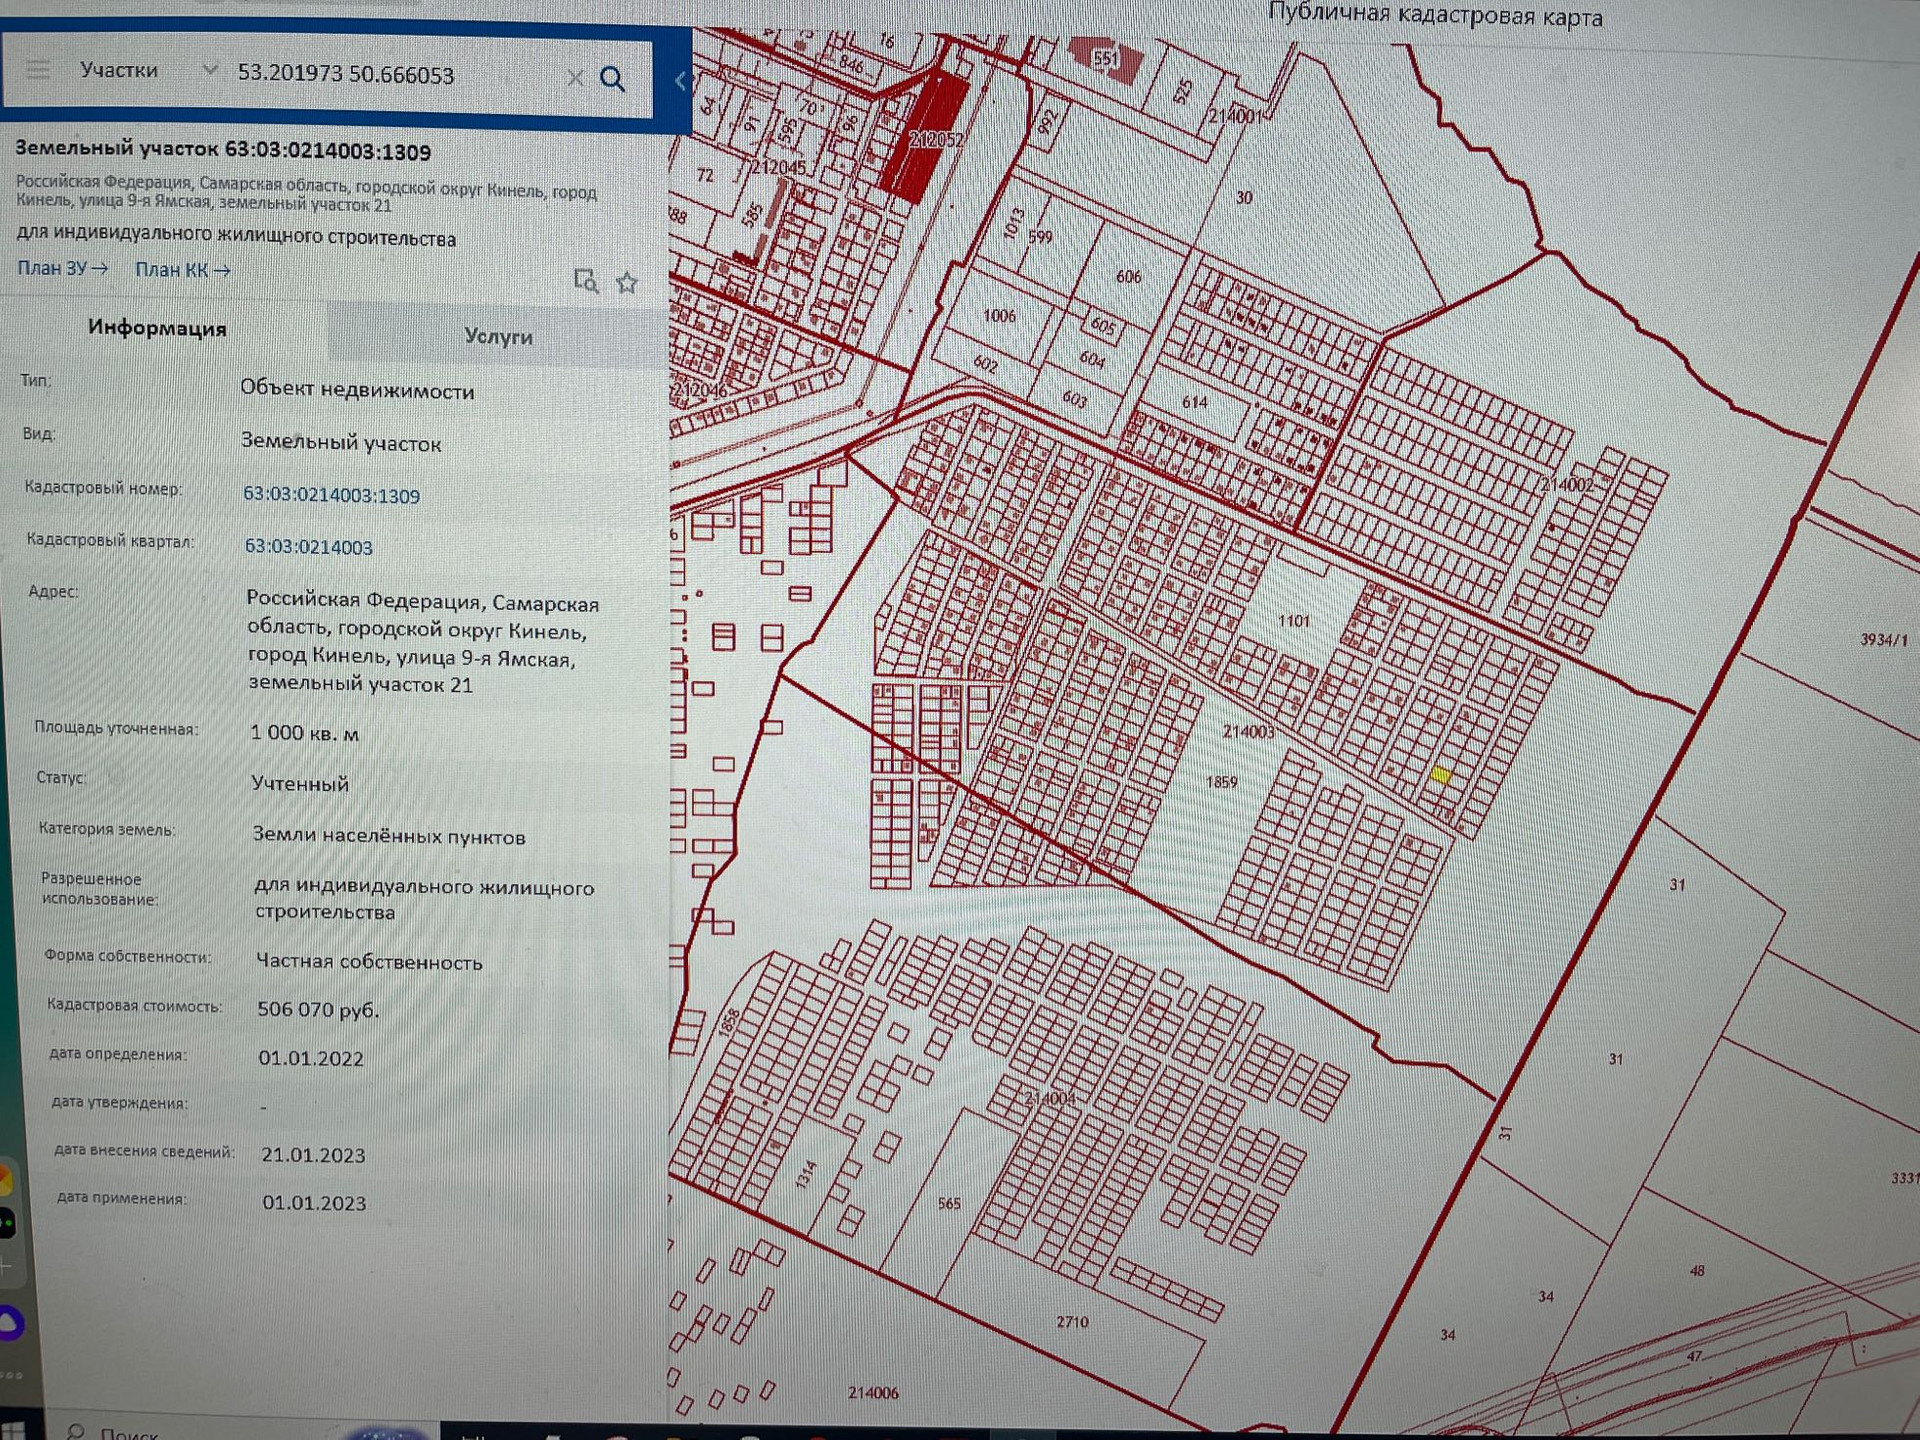
Task: Click the Windows taskbar Поиск search box
Action: click(130, 1432)
